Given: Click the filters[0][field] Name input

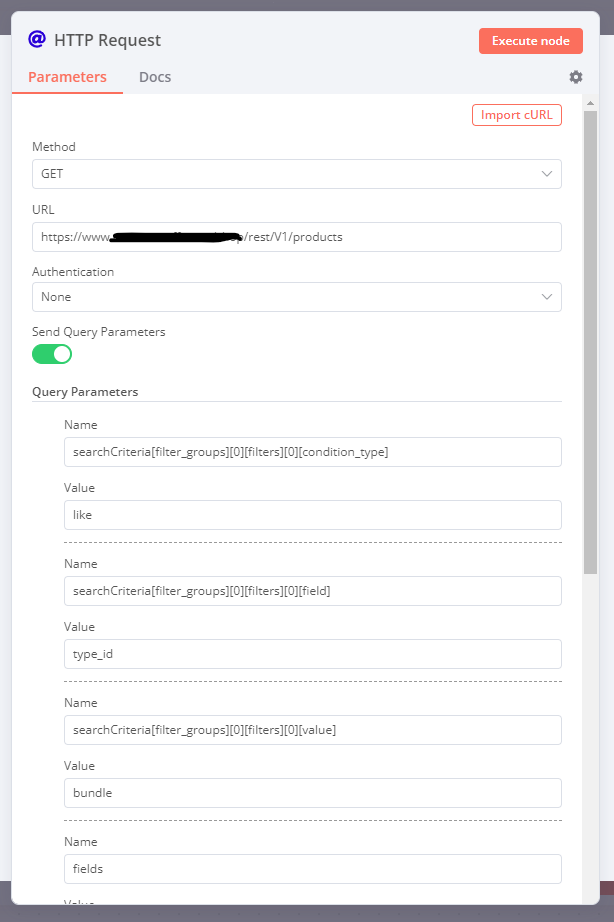Looking at the screenshot, I should click(x=312, y=591).
